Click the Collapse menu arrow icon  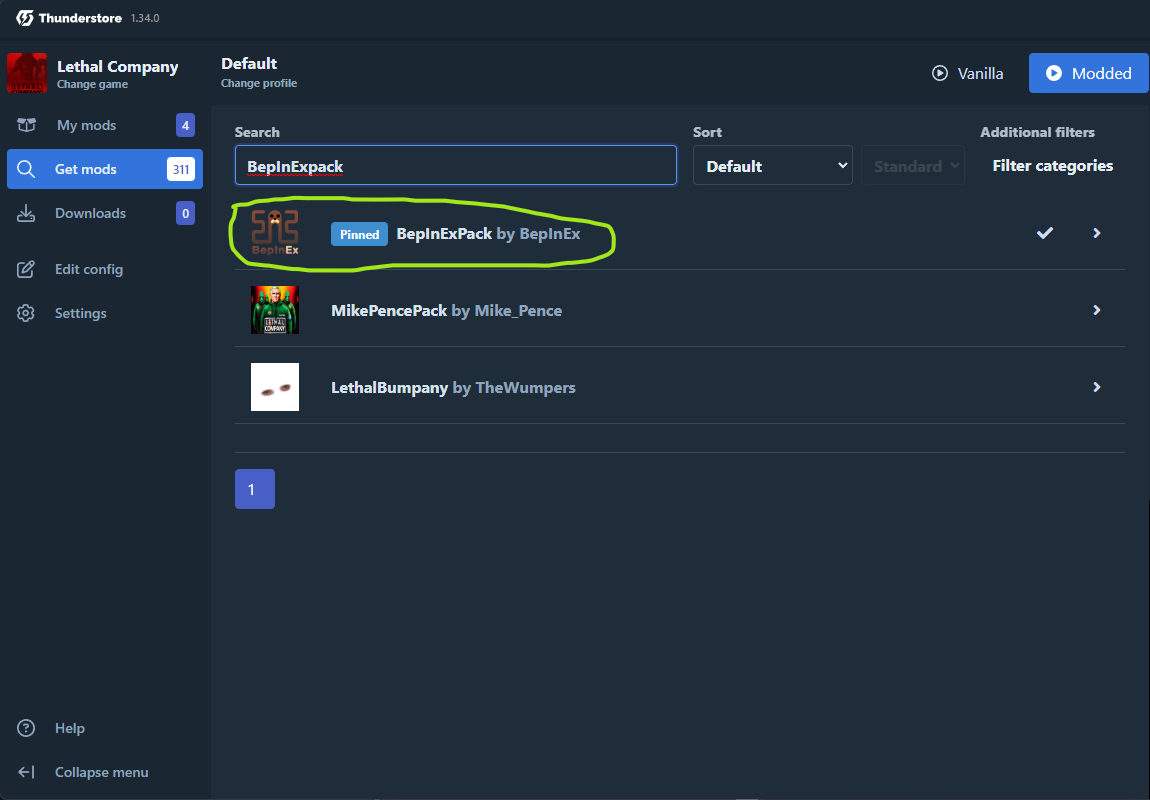26,772
